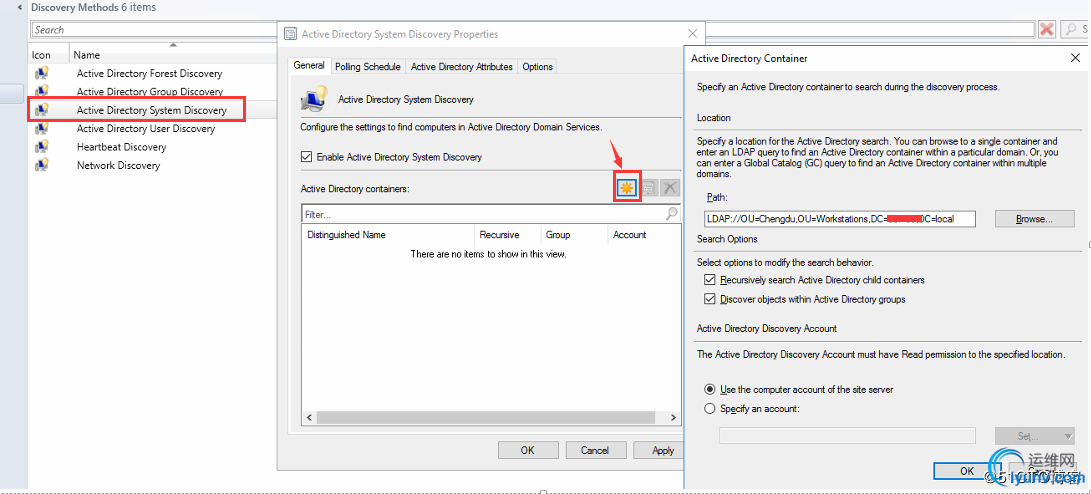Click the search magnifier button at top right
This screenshot has width=1091, height=494.
coord(1072,29)
